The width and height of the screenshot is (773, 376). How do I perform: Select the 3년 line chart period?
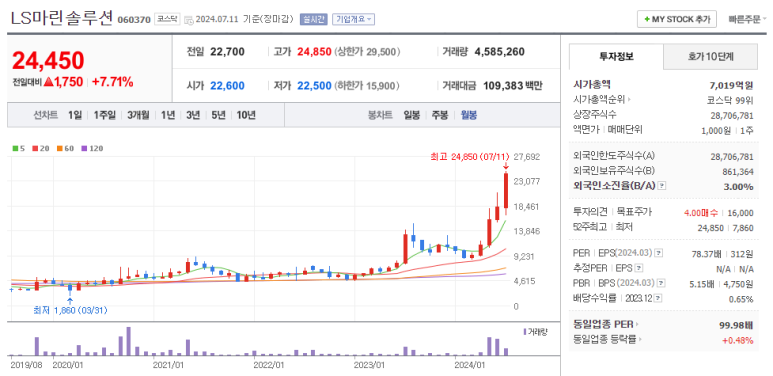pos(193,115)
